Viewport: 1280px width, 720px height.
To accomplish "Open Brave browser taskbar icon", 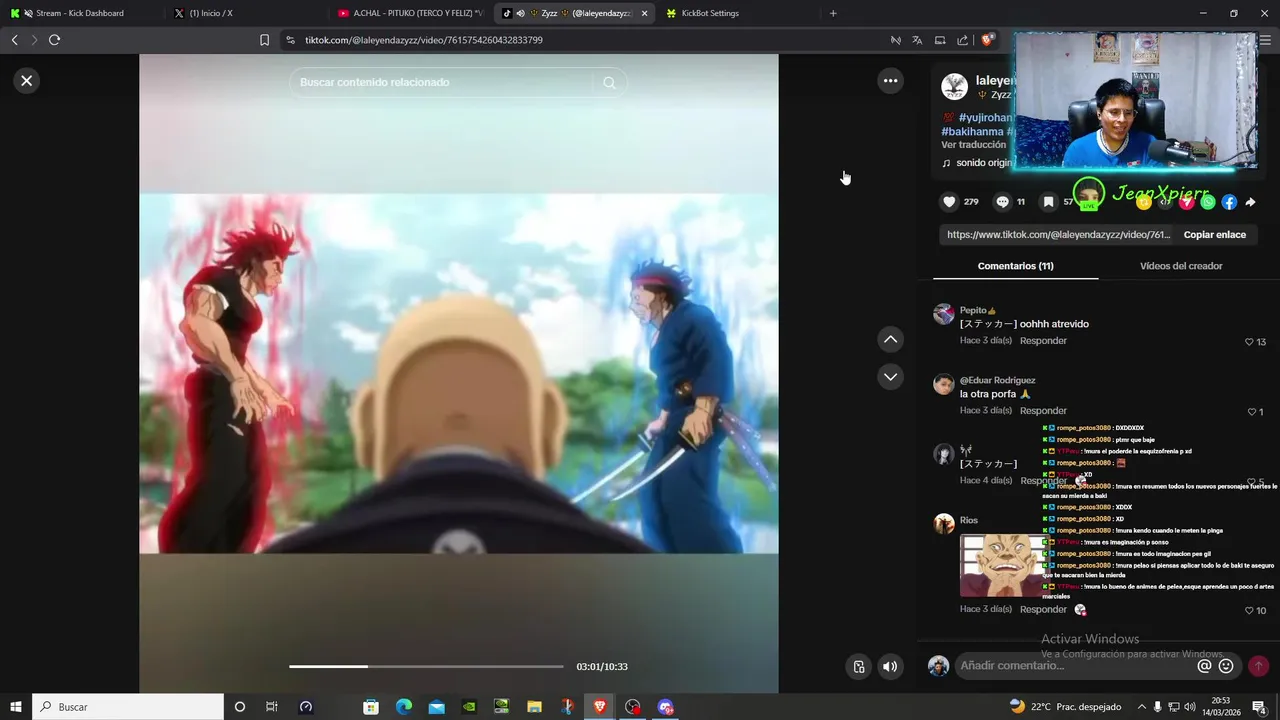I will click(599, 707).
